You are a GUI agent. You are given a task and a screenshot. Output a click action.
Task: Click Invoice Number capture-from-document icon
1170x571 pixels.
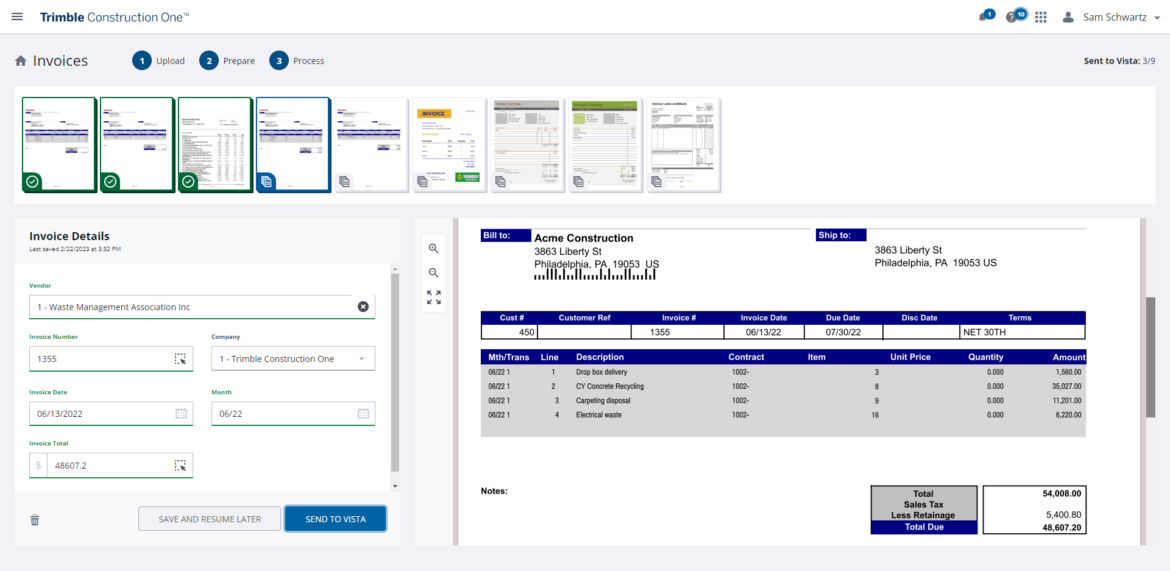point(180,359)
